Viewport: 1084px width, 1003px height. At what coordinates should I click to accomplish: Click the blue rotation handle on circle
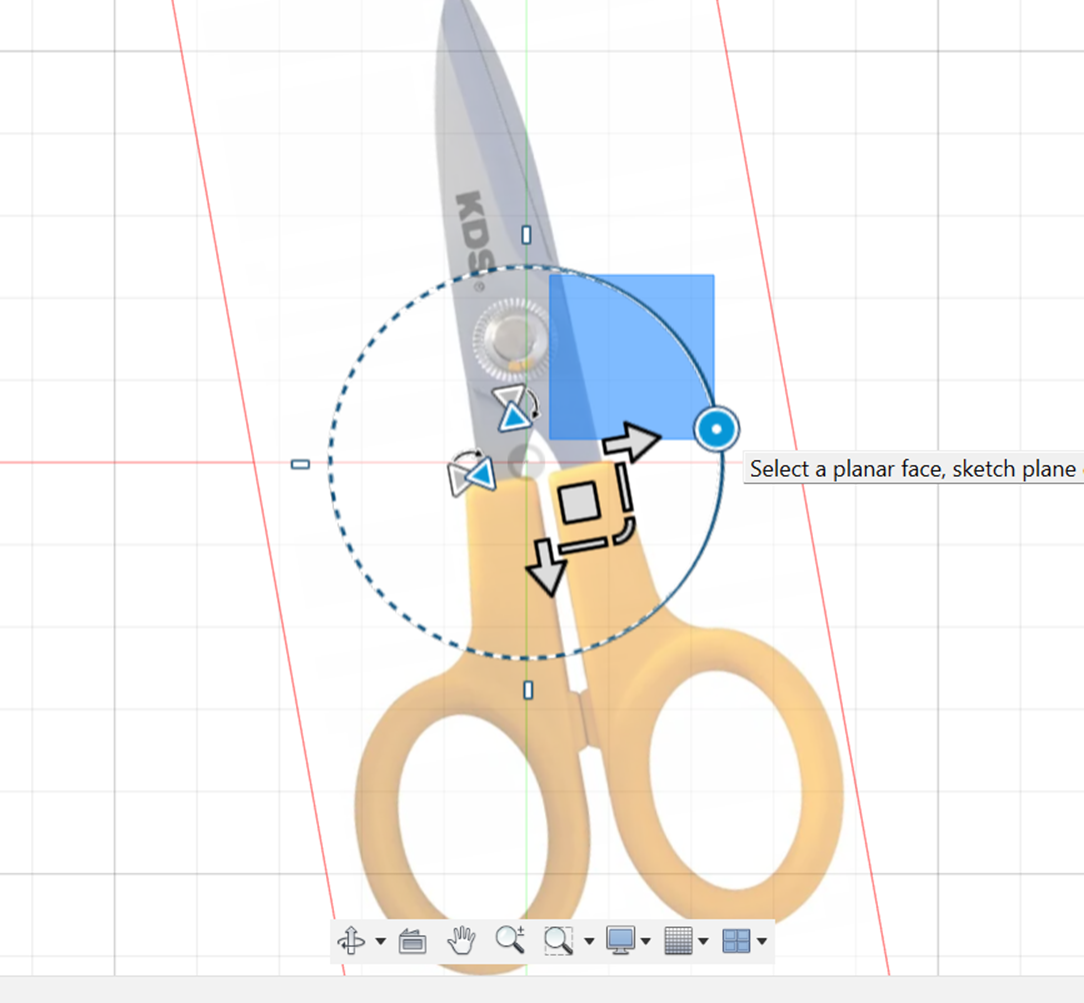coord(715,430)
